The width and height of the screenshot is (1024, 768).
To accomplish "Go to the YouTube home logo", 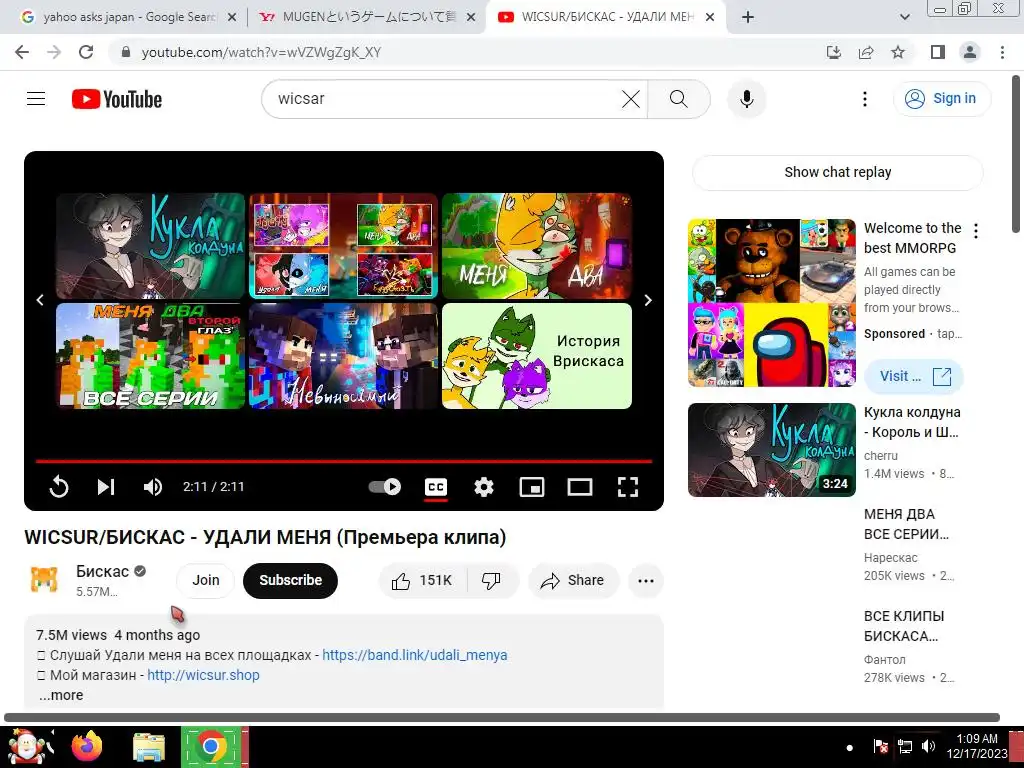I will 117,99.
